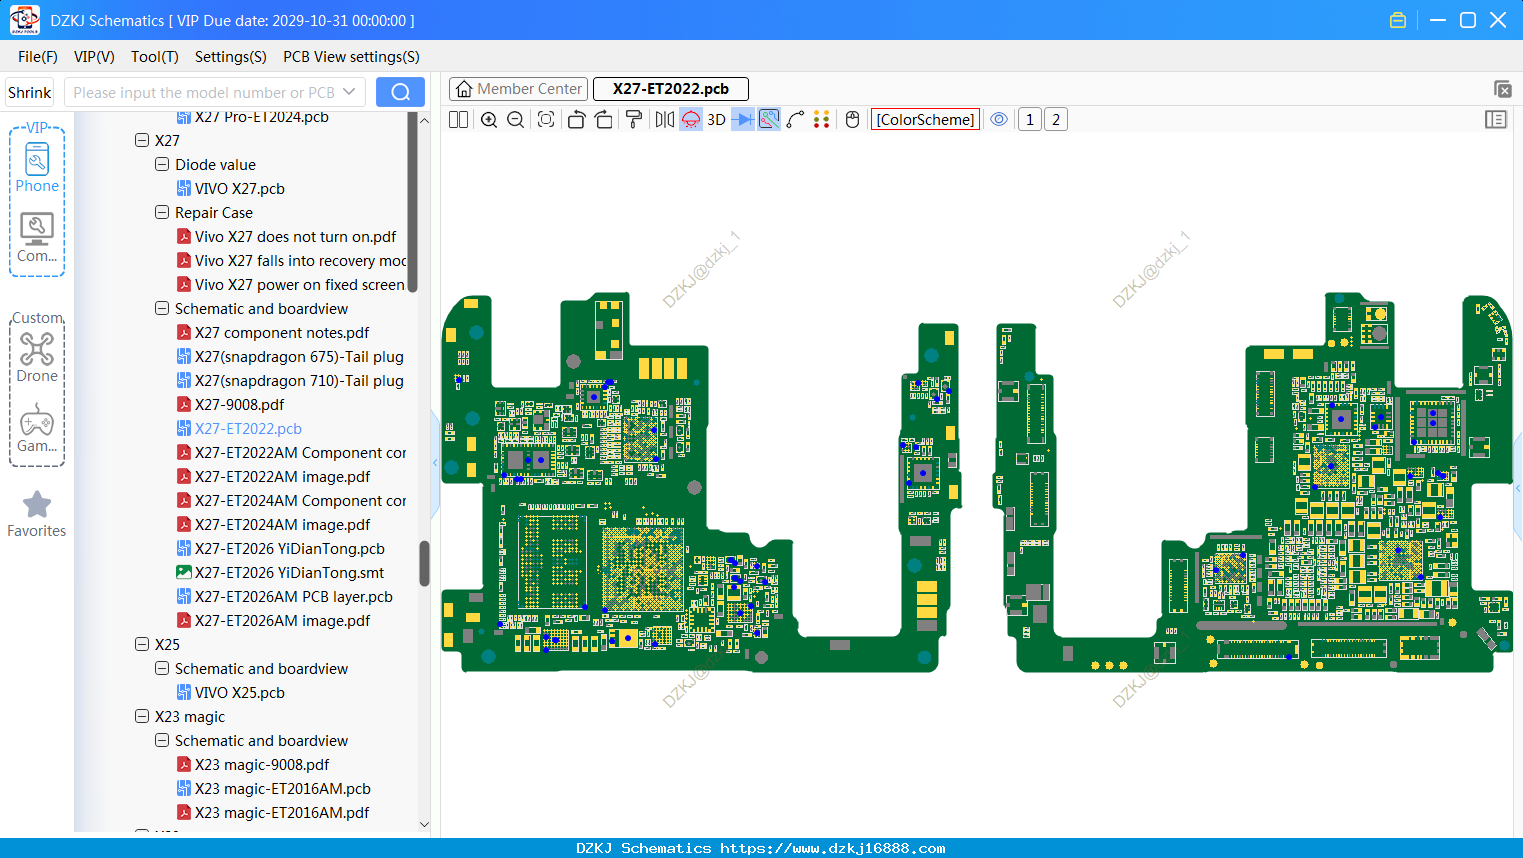Toggle the network trace highlight tool
1523x858 pixels.
tap(769, 120)
